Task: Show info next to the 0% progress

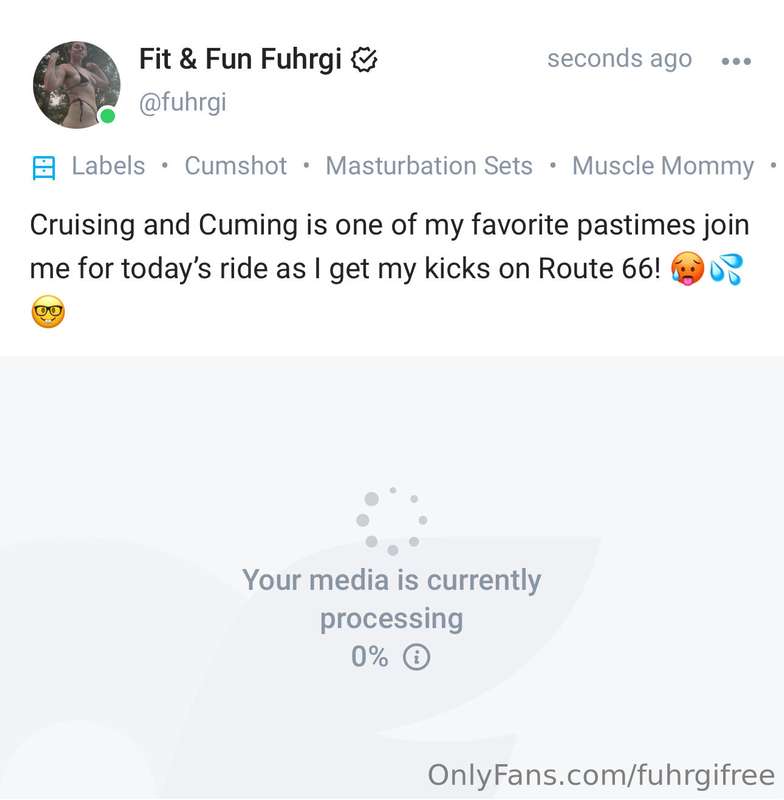Action: [416, 657]
